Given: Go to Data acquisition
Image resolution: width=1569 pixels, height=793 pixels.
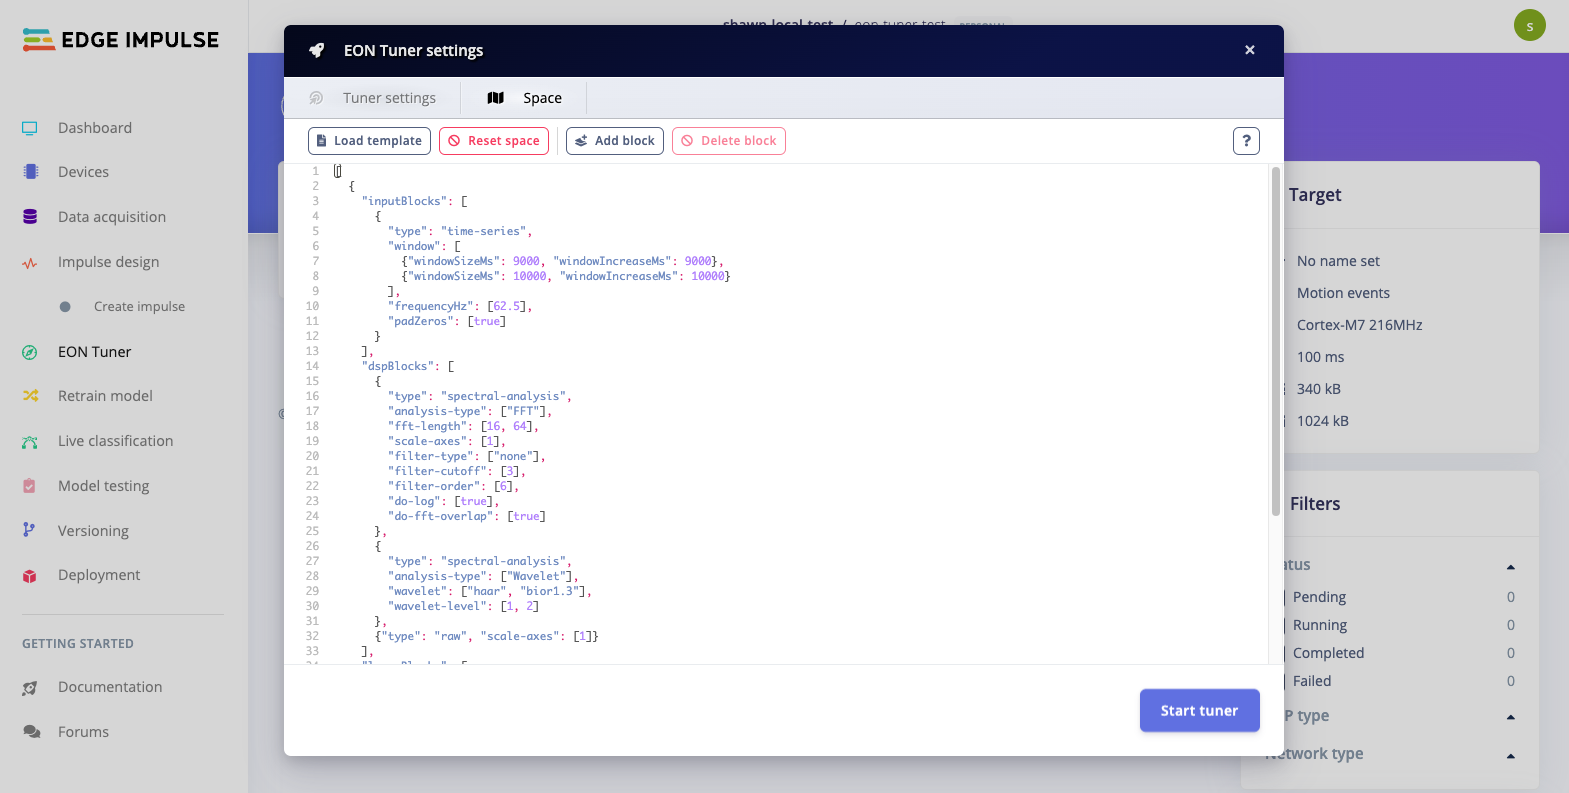Looking at the screenshot, I should click(112, 217).
